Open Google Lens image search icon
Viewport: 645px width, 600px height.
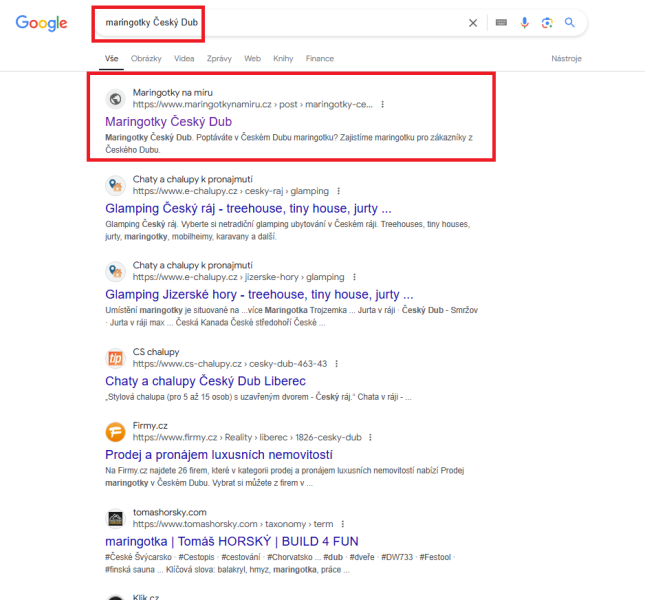(547, 23)
